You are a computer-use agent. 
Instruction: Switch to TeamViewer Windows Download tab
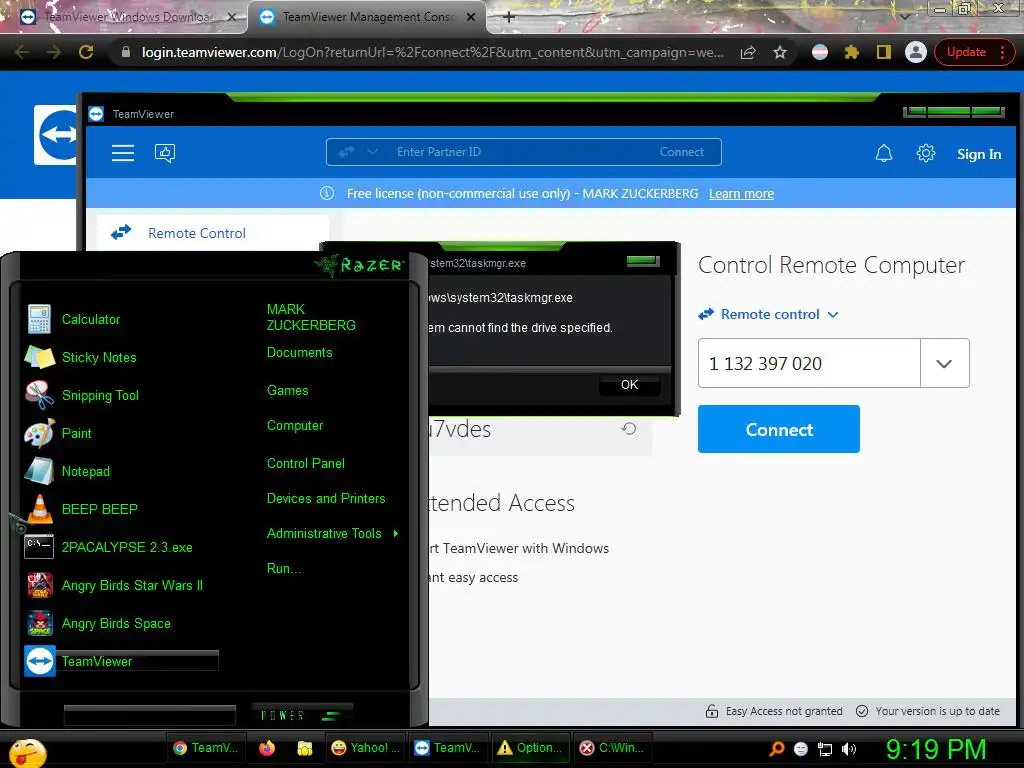click(x=127, y=17)
